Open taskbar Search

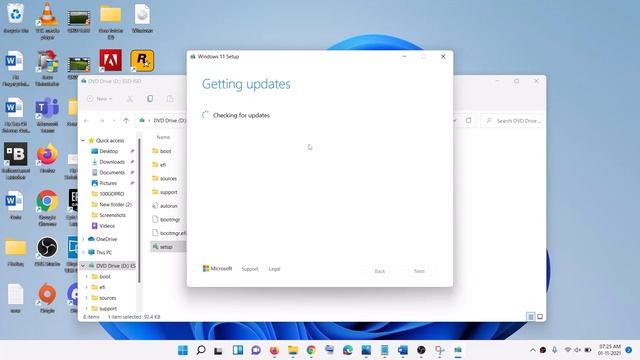click(201, 350)
